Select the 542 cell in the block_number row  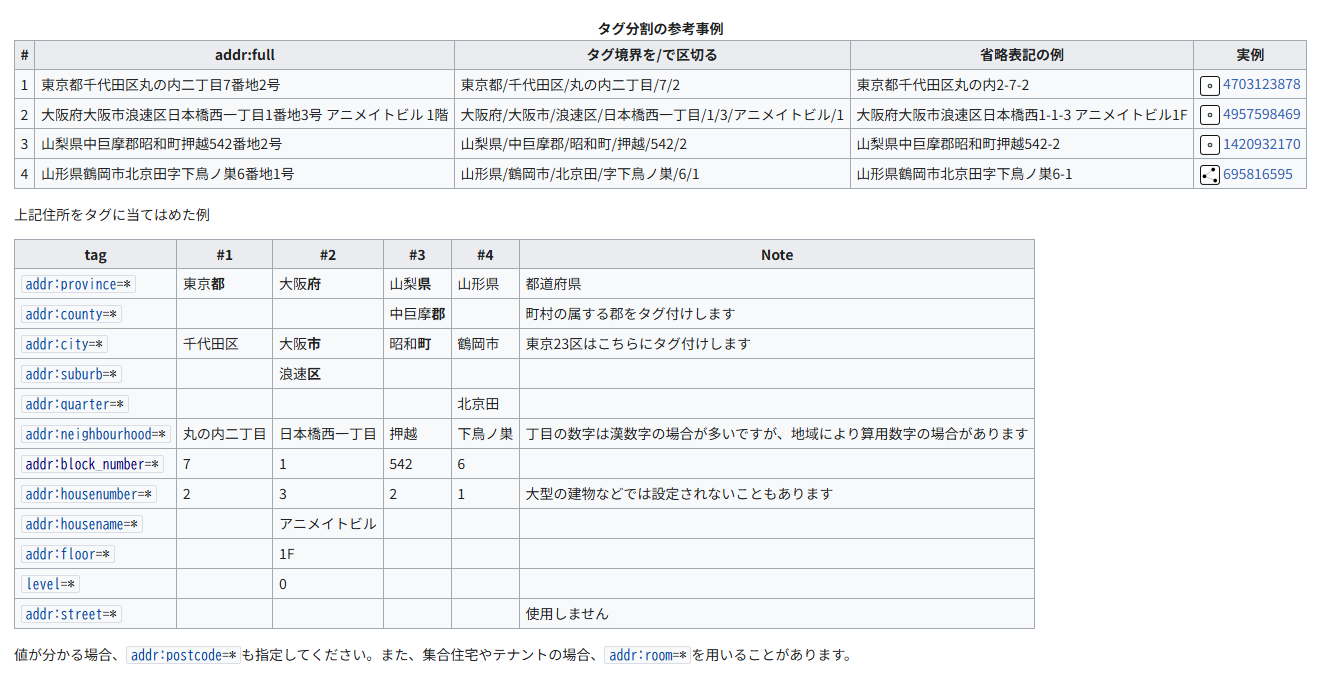417,464
